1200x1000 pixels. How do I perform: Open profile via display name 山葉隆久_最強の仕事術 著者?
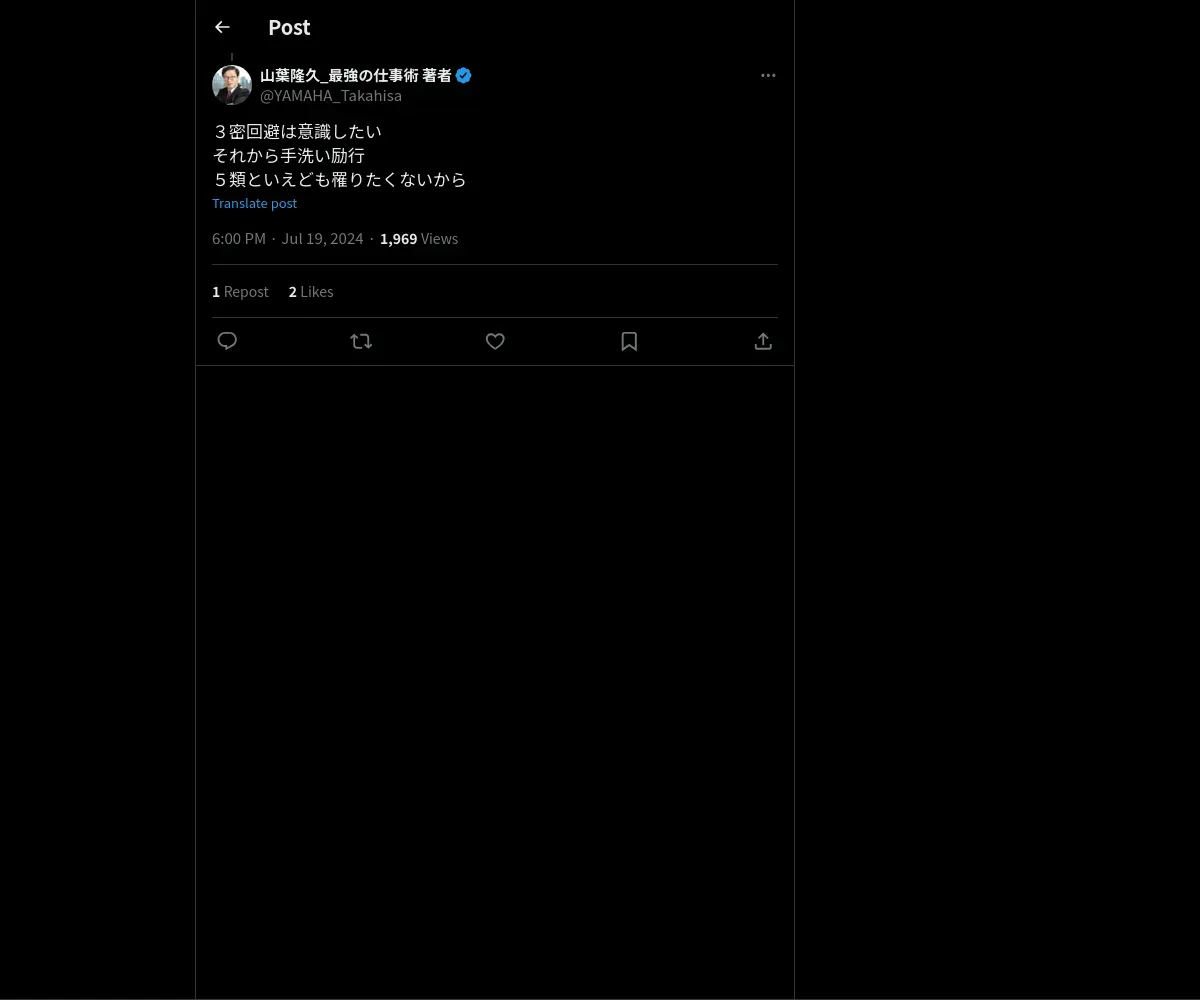coord(355,75)
